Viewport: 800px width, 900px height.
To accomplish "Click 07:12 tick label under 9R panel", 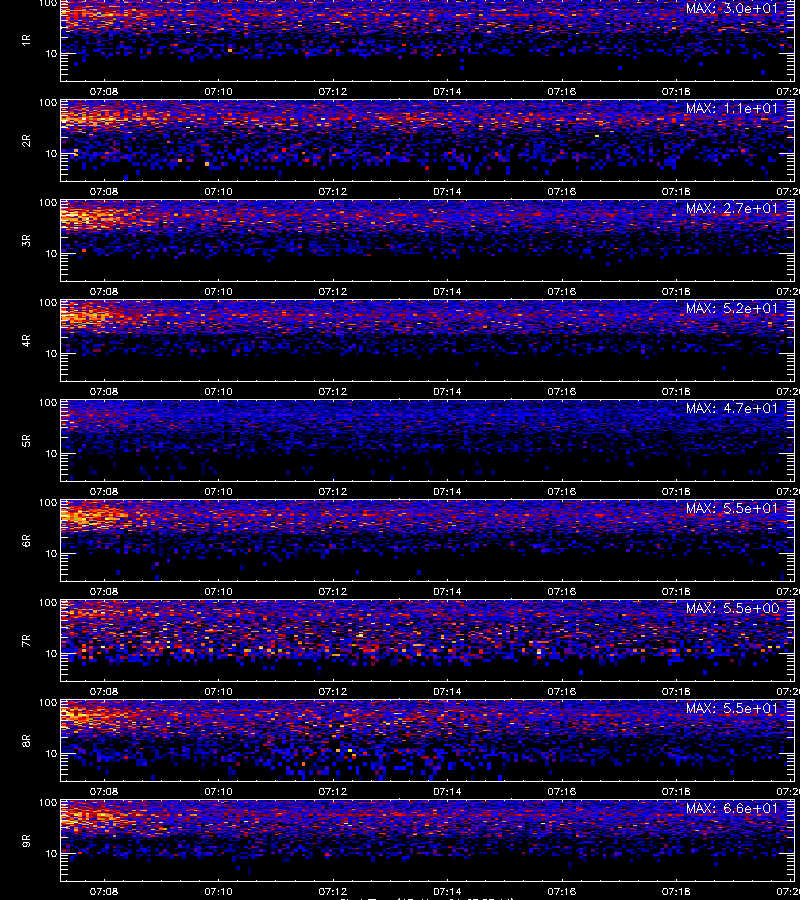I will tap(333, 891).
